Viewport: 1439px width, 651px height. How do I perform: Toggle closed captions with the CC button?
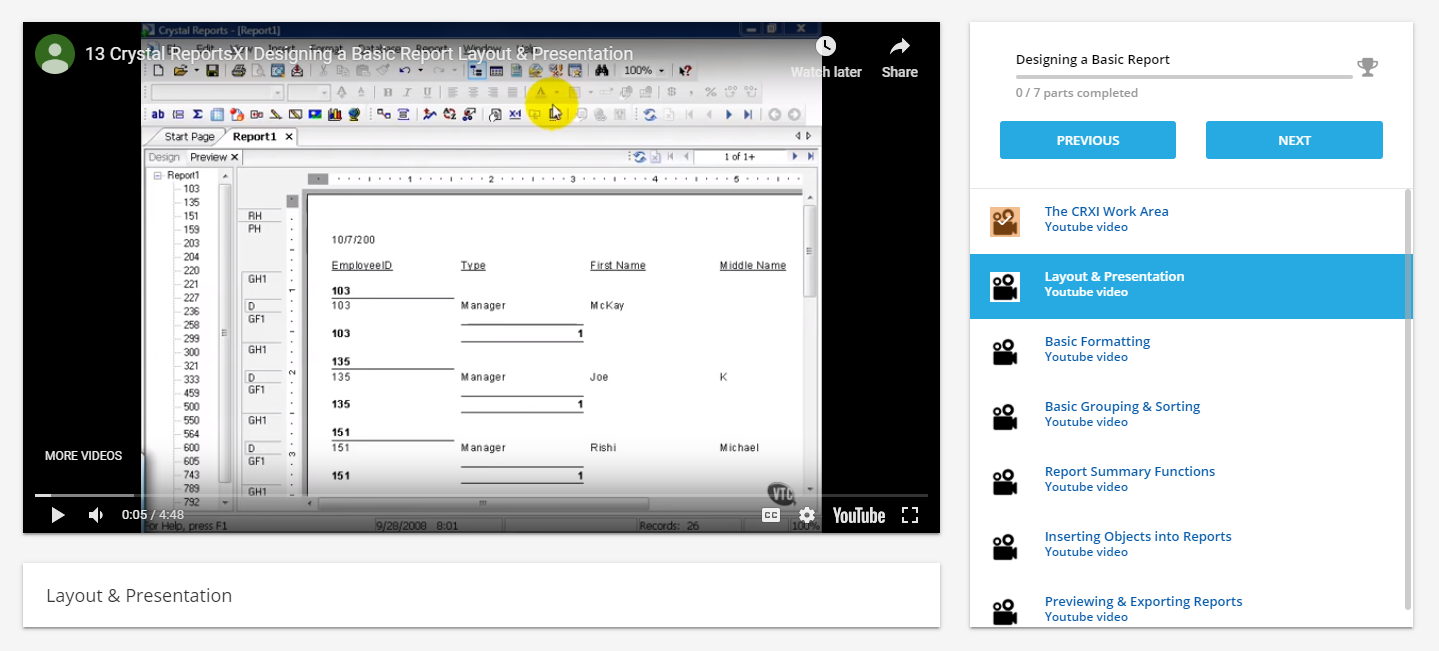click(771, 515)
